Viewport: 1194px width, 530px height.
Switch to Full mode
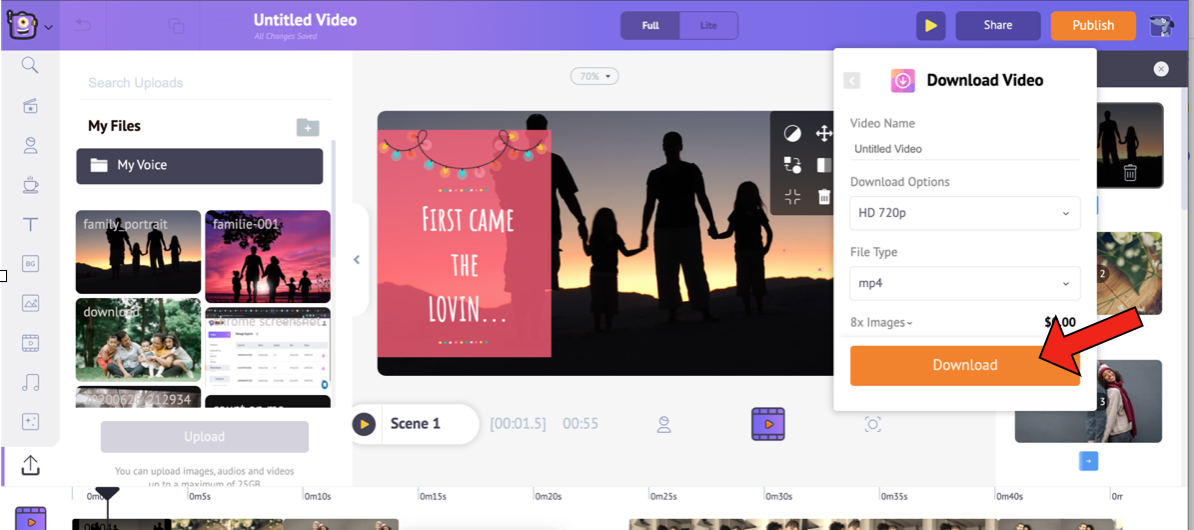[650, 25]
